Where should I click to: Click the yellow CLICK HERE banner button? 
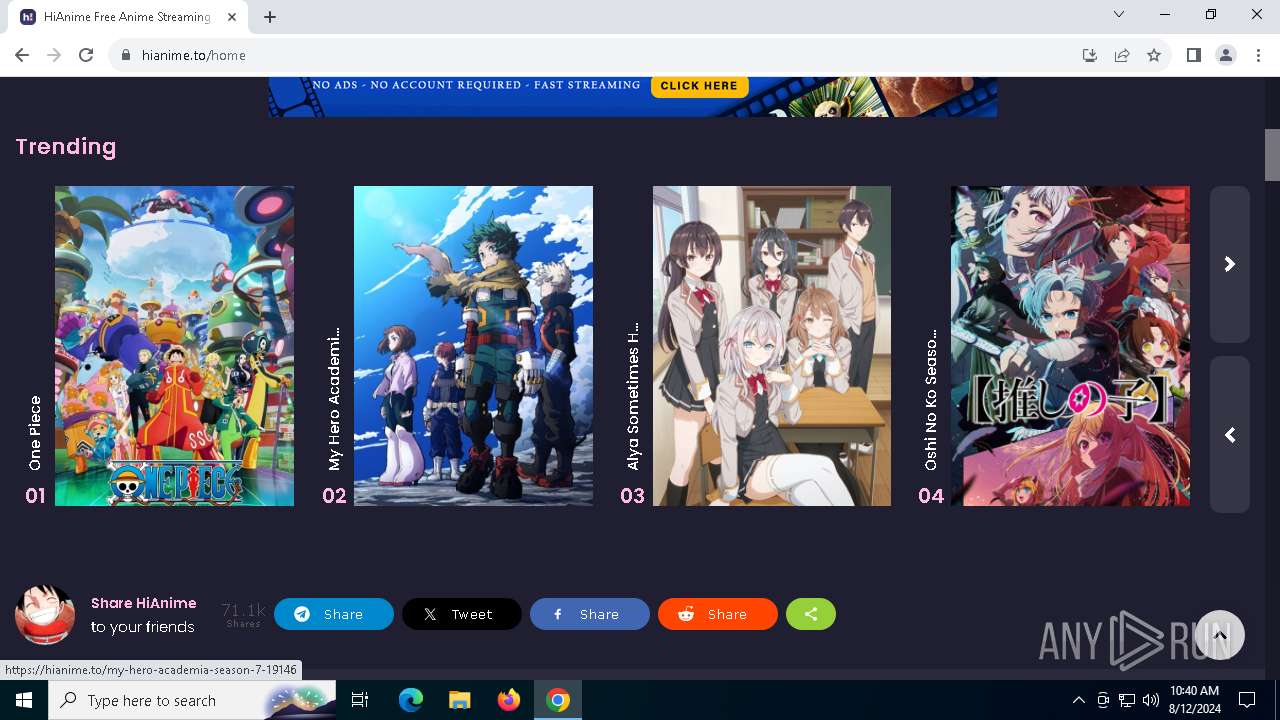coord(699,86)
